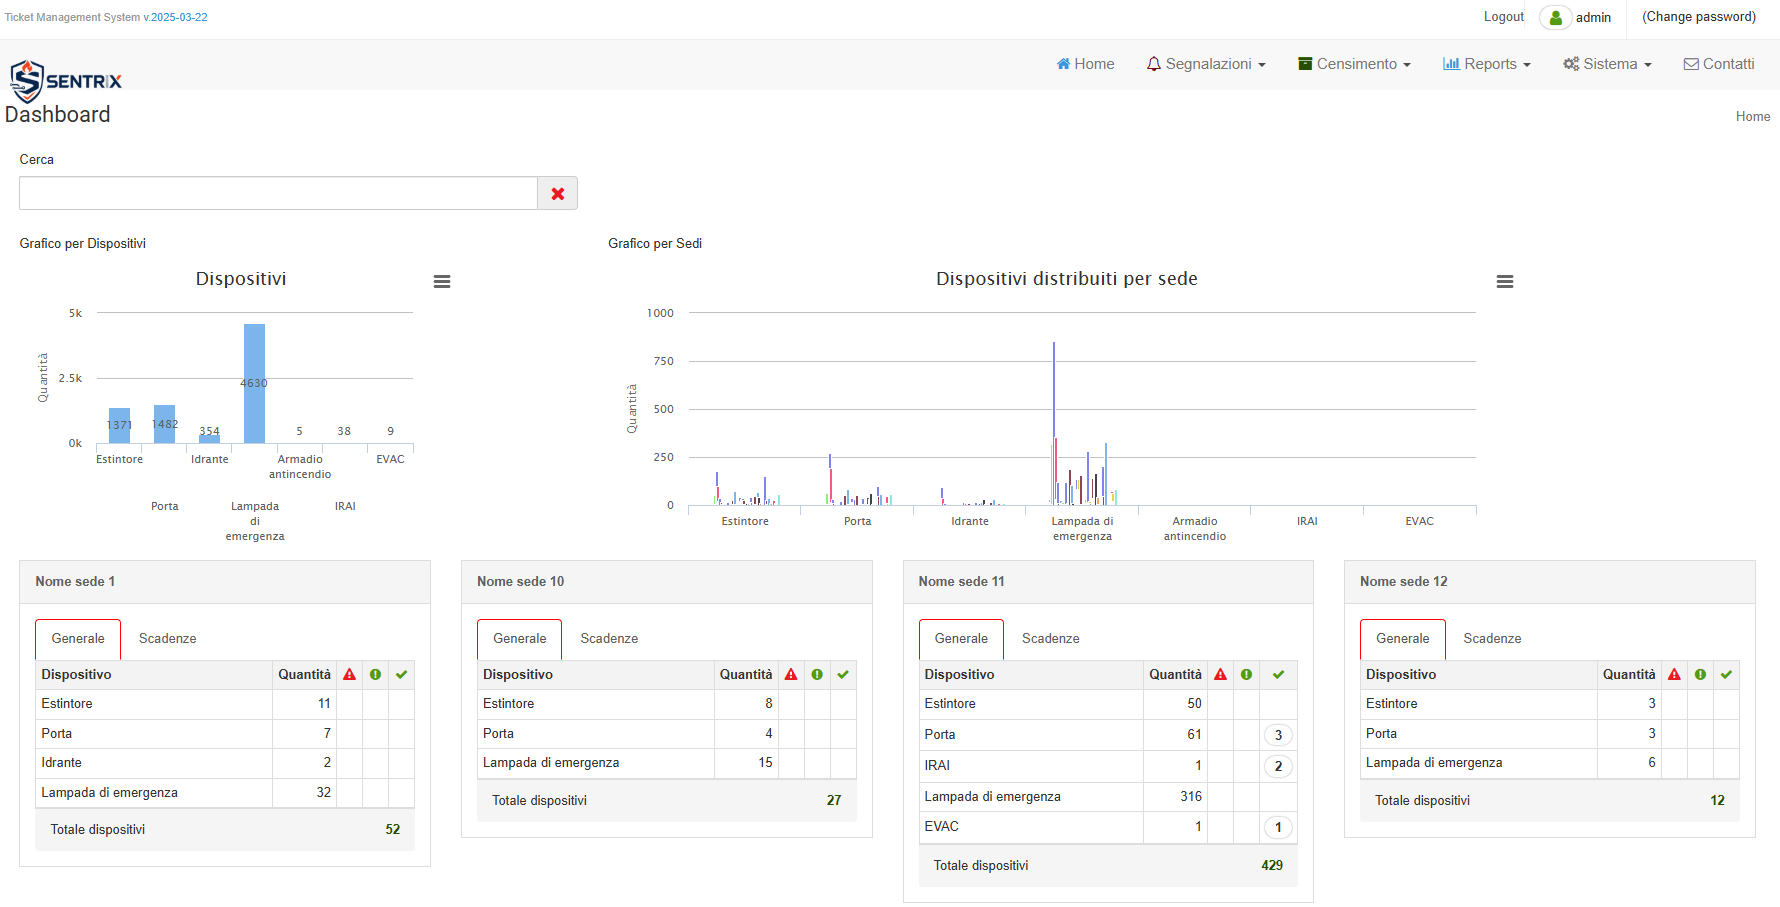This screenshot has height=907, width=1780.
Task: Click Totale dispositivi value 429
Action: point(1272,866)
